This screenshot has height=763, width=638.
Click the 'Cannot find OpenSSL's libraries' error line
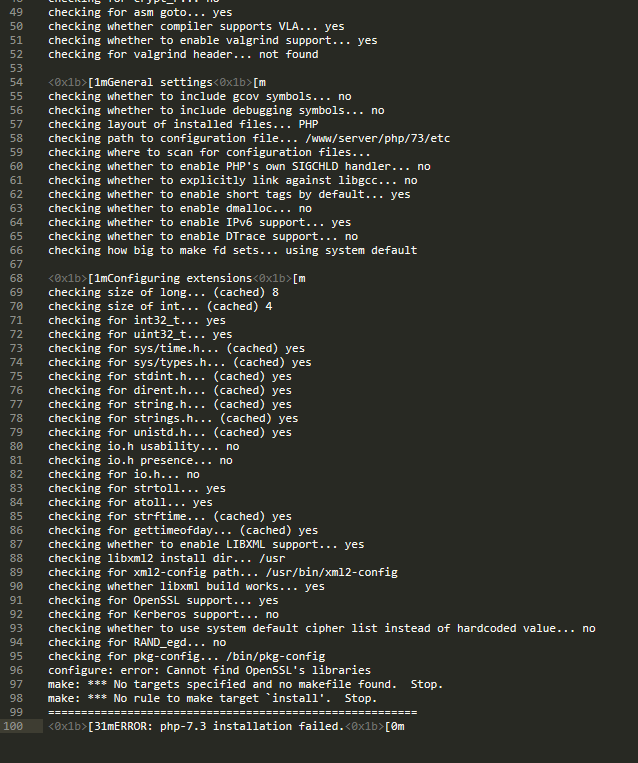(x=209, y=671)
